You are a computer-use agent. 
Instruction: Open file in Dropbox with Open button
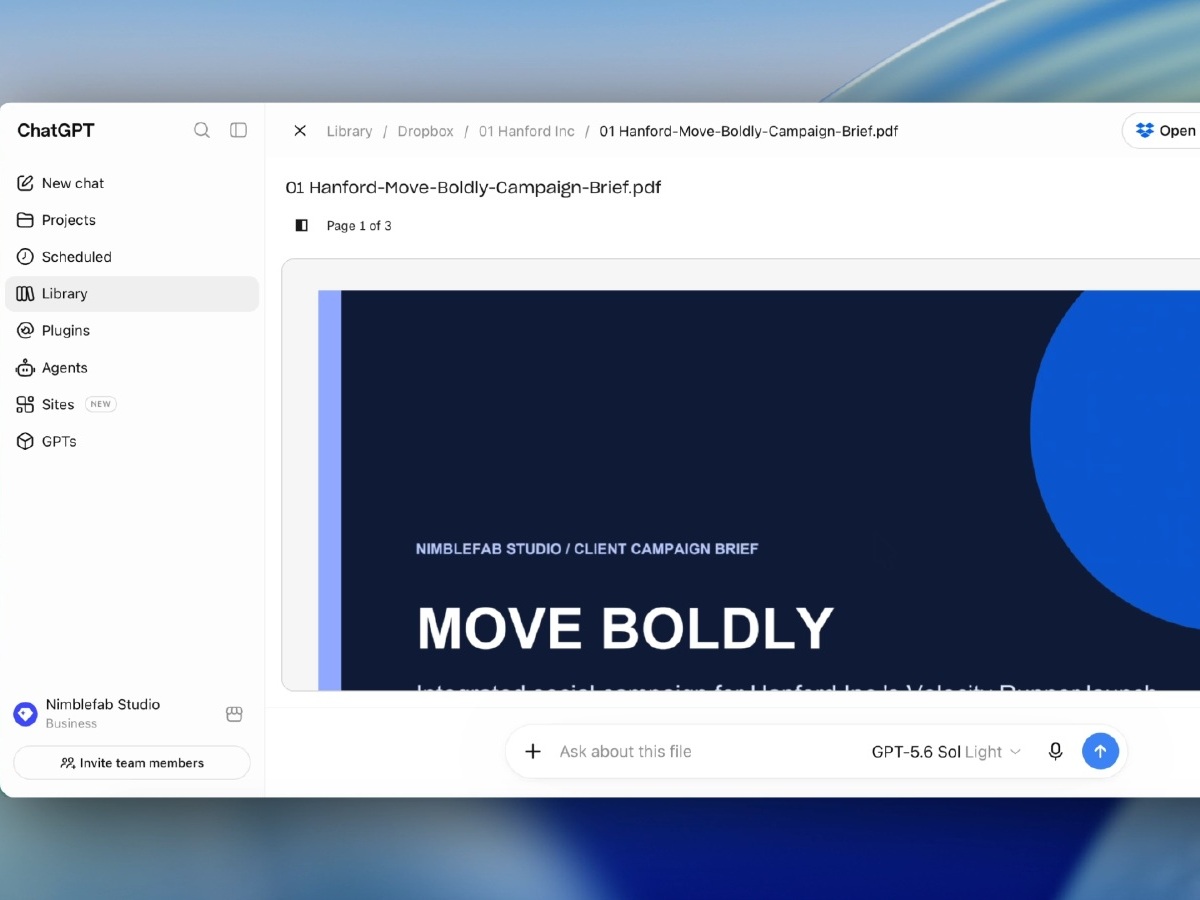click(x=1162, y=131)
